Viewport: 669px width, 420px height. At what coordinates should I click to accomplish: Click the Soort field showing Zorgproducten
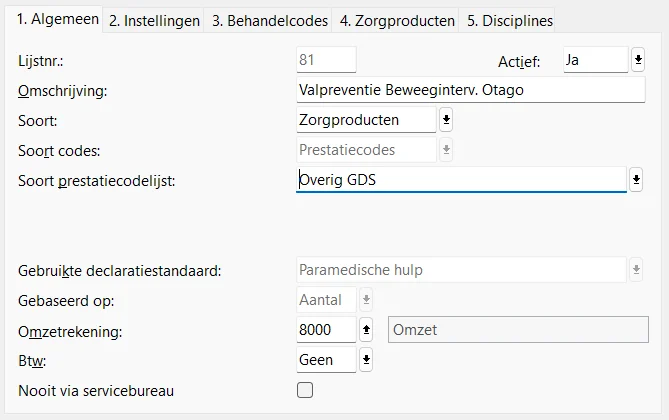point(366,120)
